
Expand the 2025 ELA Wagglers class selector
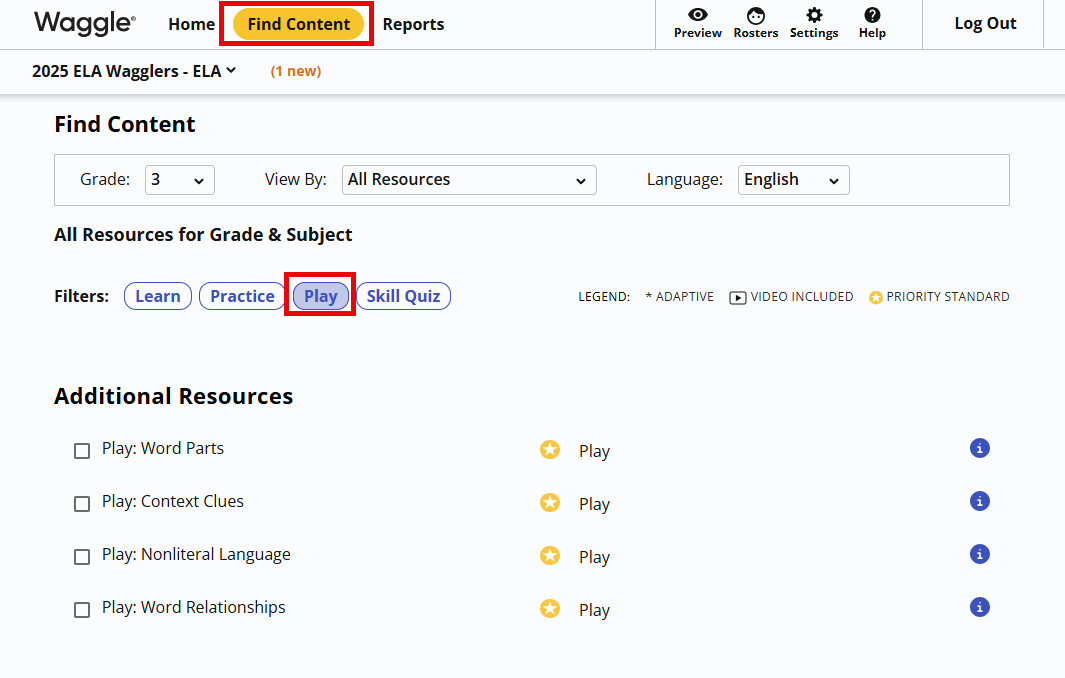click(x=134, y=71)
